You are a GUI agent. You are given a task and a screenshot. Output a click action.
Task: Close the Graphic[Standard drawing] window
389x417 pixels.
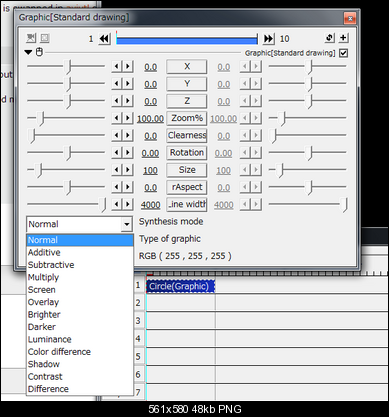coord(350,18)
